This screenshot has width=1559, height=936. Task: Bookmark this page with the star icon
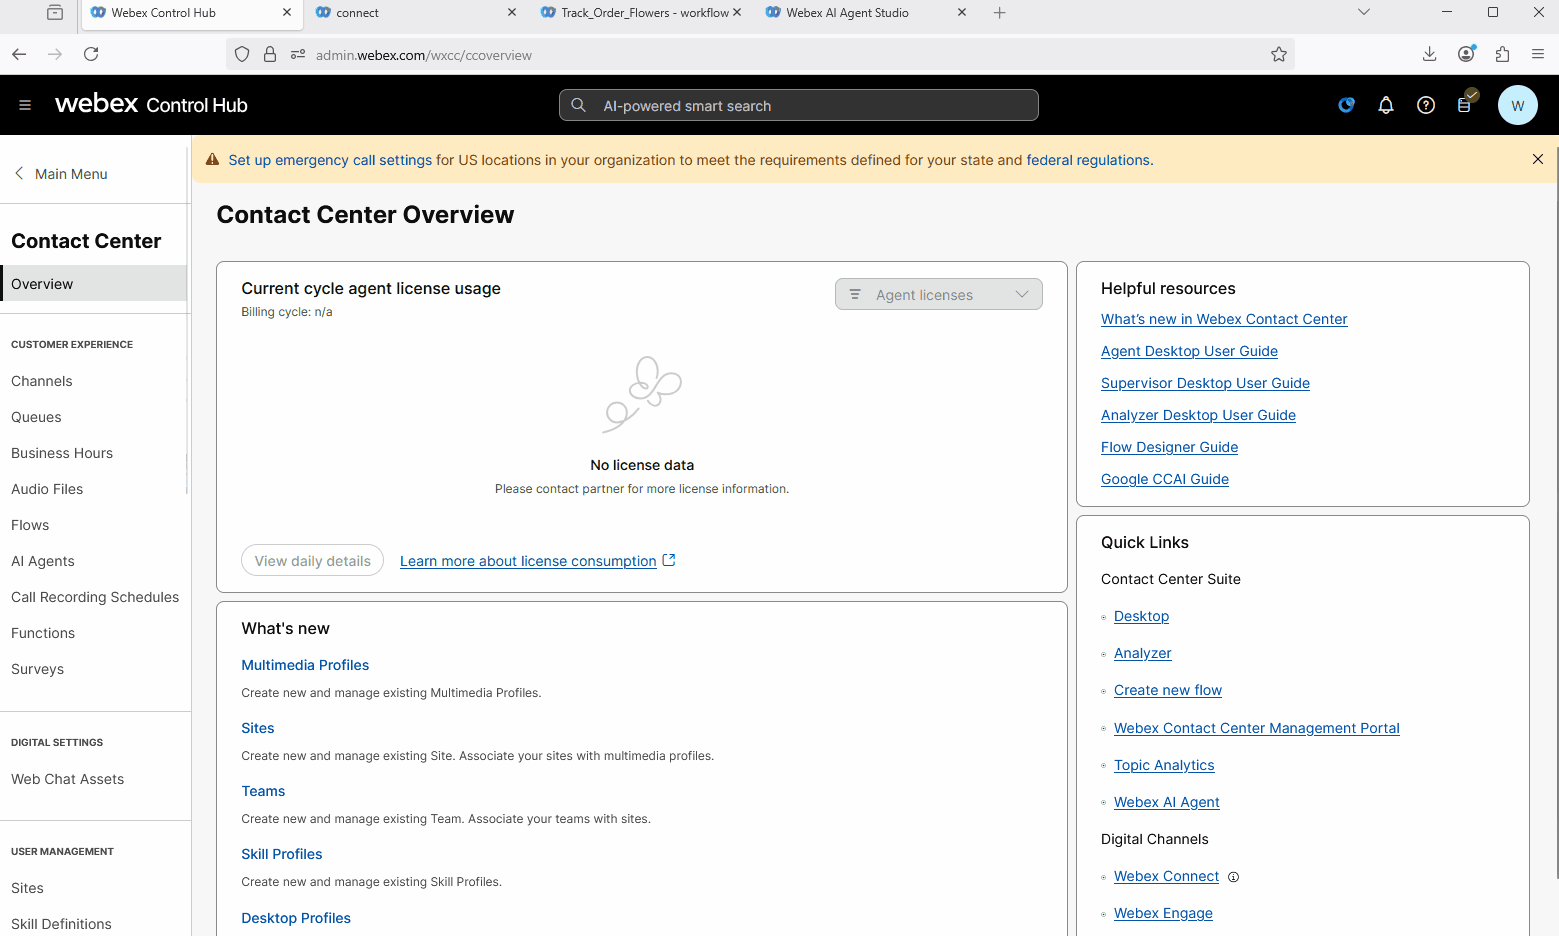[1278, 55]
